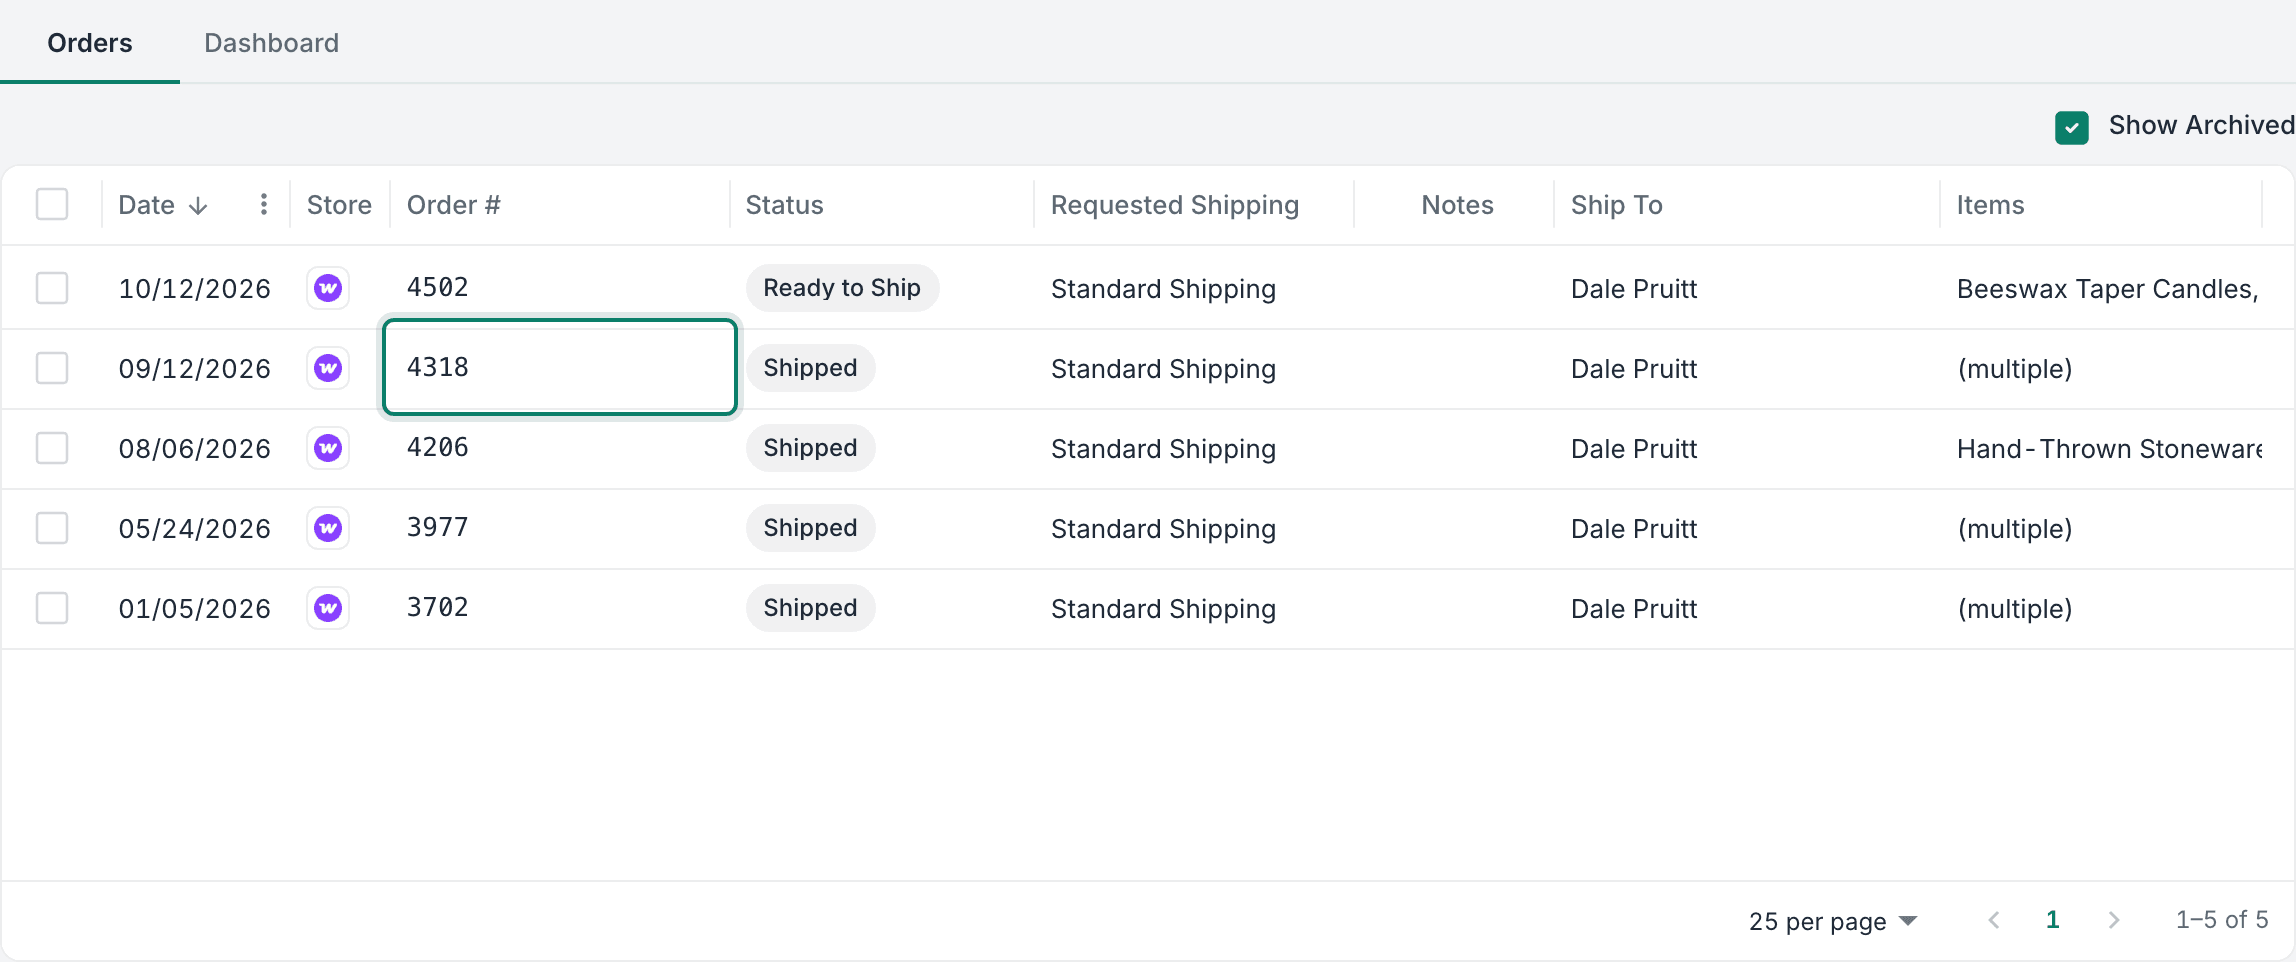Select the checkbox for order 3702

point(52,608)
